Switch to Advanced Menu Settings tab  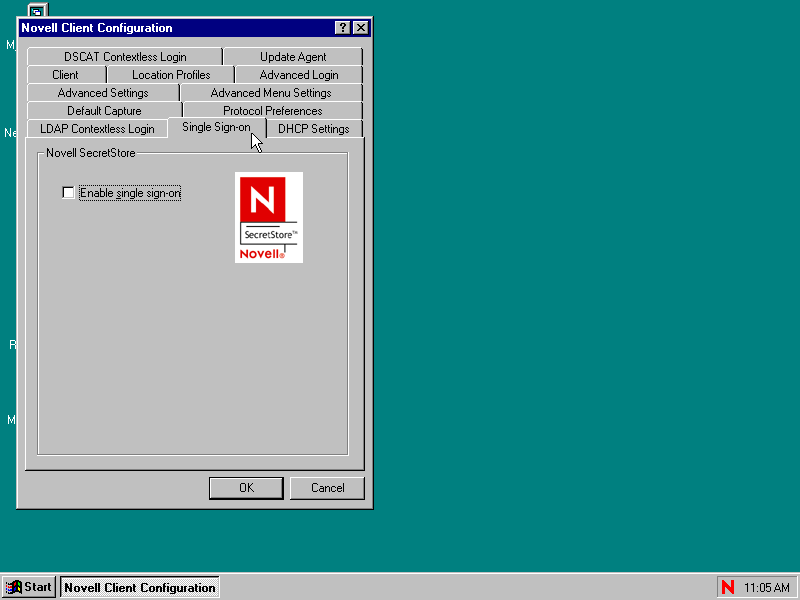click(271, 93)
